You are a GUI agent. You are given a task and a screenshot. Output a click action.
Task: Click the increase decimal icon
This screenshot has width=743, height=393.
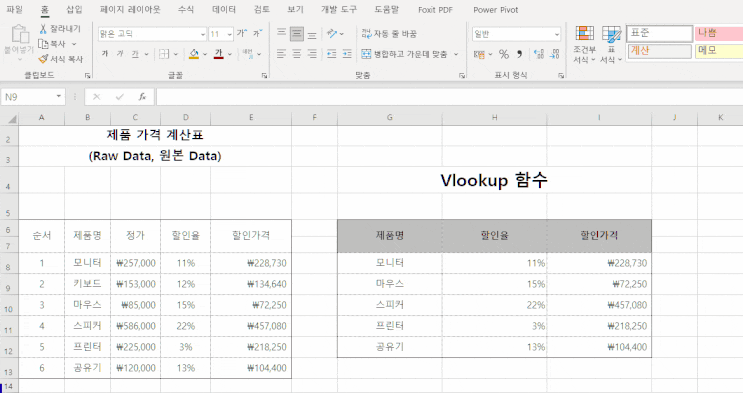[x=539, y=54]
